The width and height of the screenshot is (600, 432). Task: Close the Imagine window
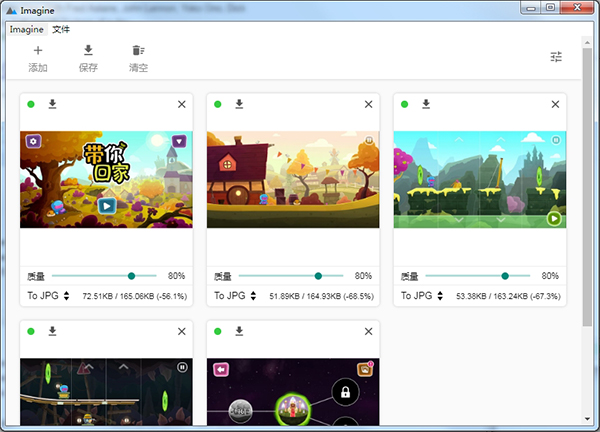click(577, 8)
